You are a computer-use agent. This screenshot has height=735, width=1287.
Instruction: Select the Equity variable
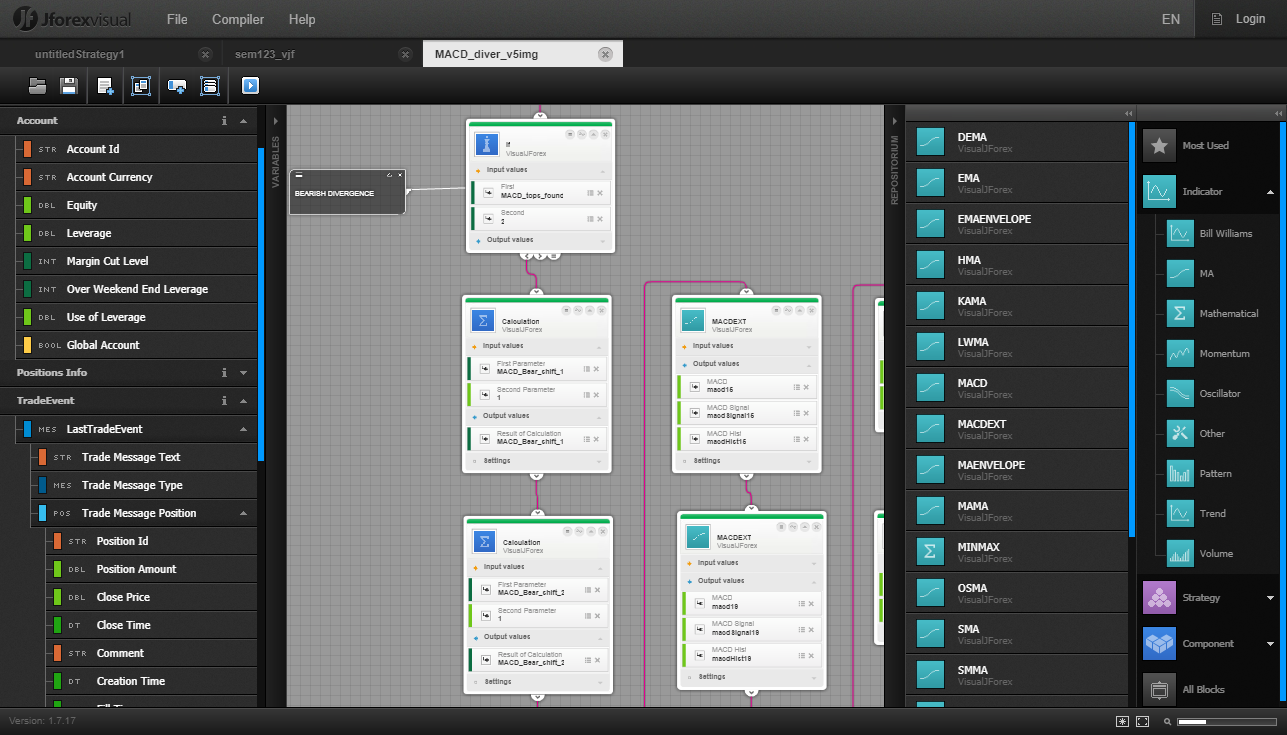[x=138, y=205]
